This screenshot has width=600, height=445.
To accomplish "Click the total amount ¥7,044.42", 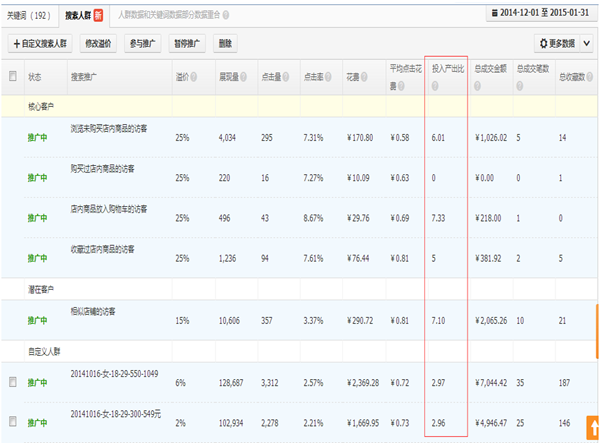I will pos(491,383).
